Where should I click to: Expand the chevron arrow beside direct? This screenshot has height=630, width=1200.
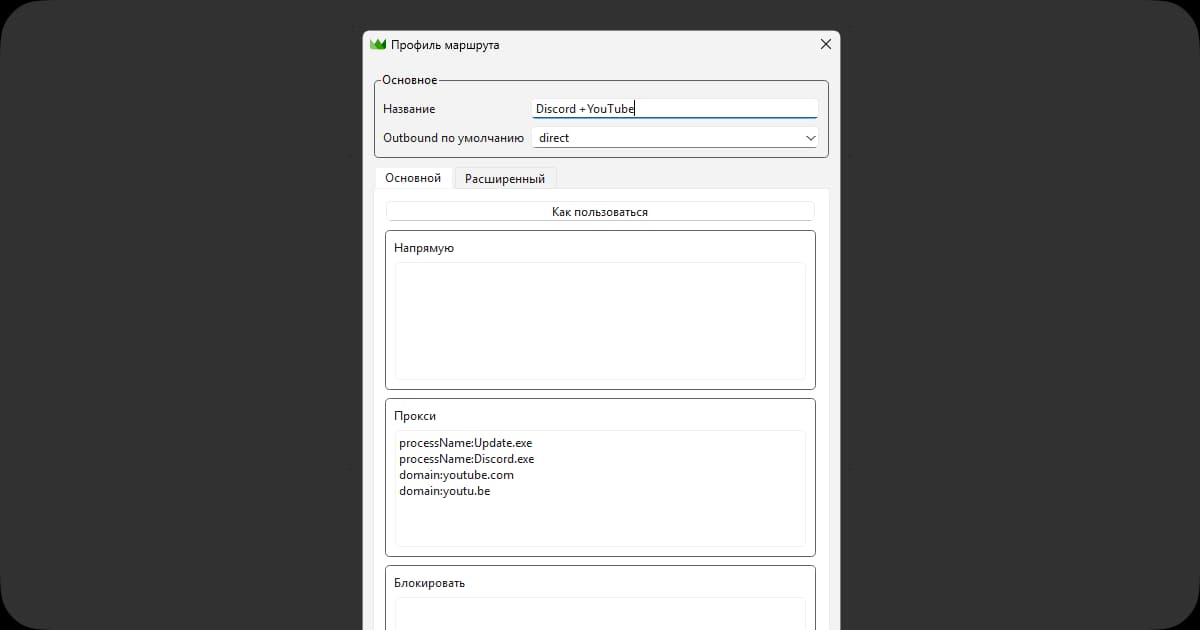coord(810,138)
